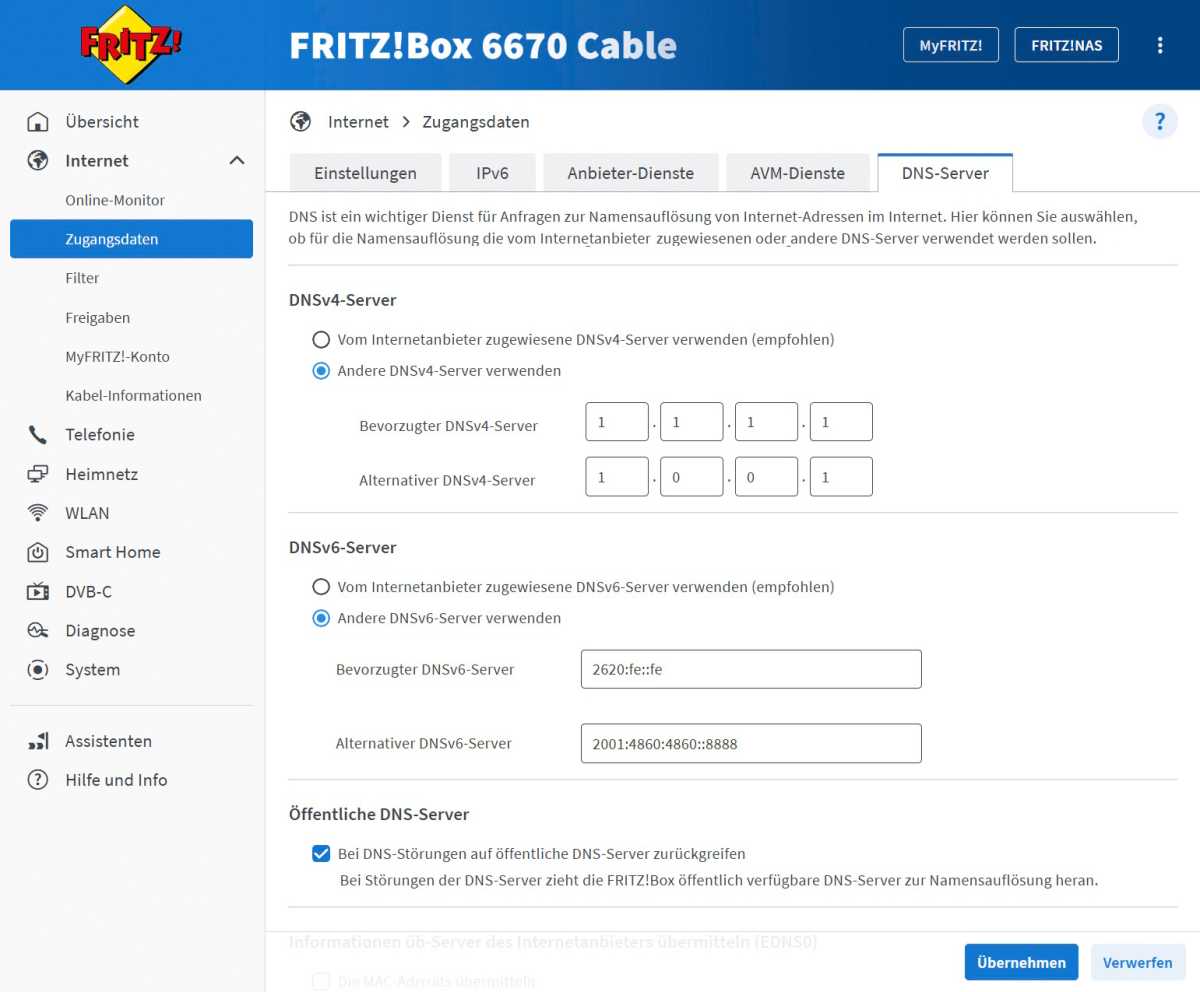Viewport: 1200px width, 992px height.
Task: Click the Verwerfen button
Action: click(1137, 962)
